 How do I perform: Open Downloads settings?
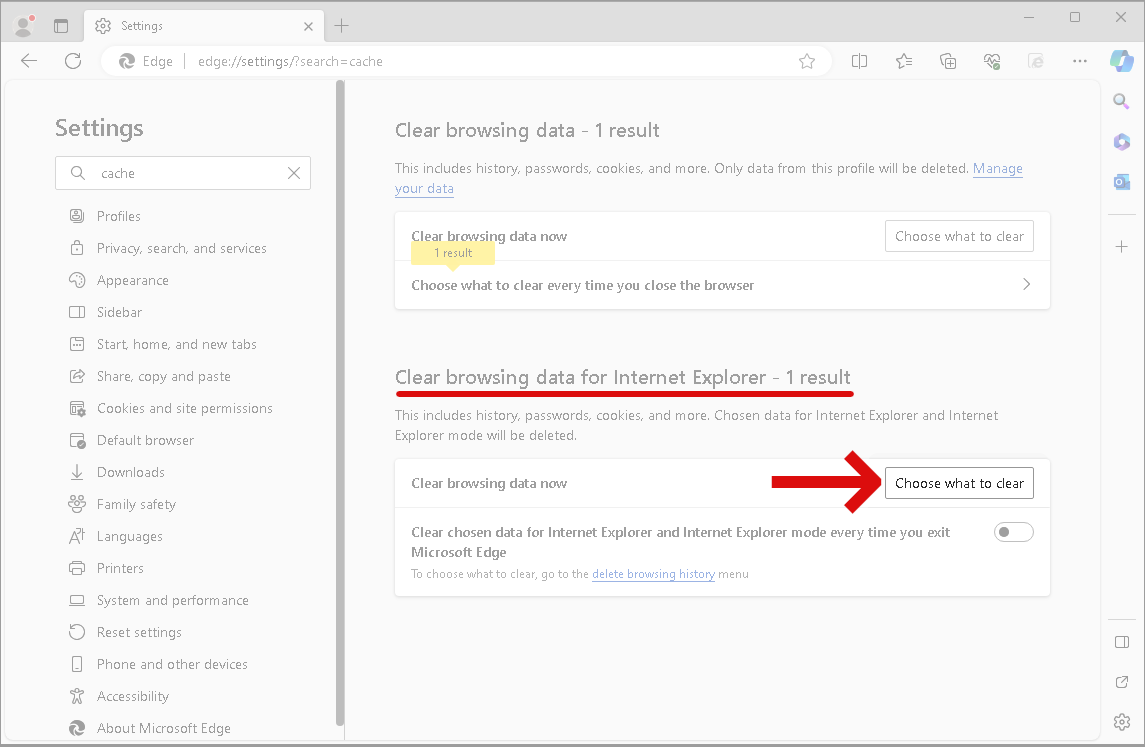(x=117, y=472)
